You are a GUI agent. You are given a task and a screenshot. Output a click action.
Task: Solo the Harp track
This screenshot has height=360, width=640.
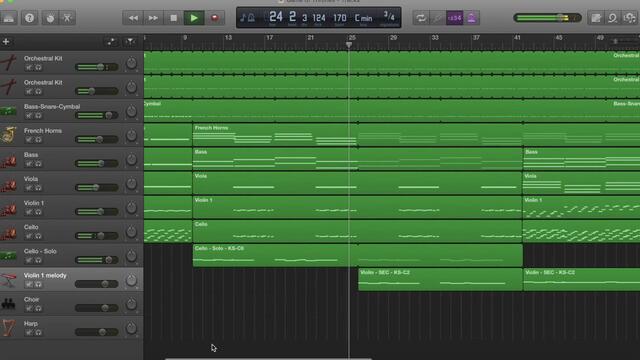pos(38,332)
